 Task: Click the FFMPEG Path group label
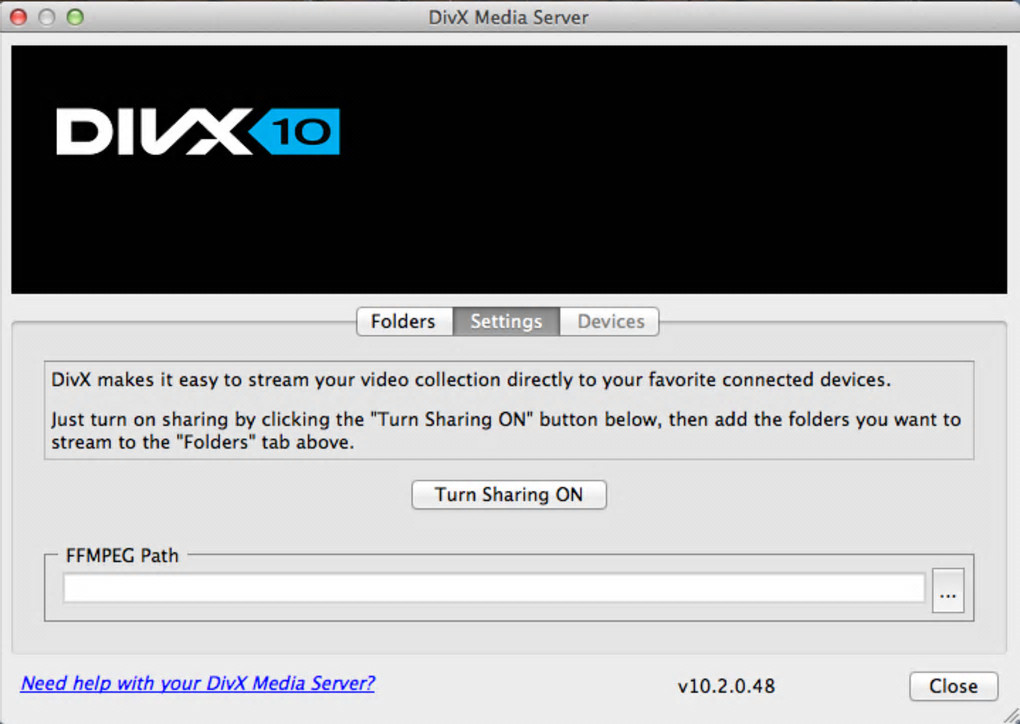click(122, 556)
